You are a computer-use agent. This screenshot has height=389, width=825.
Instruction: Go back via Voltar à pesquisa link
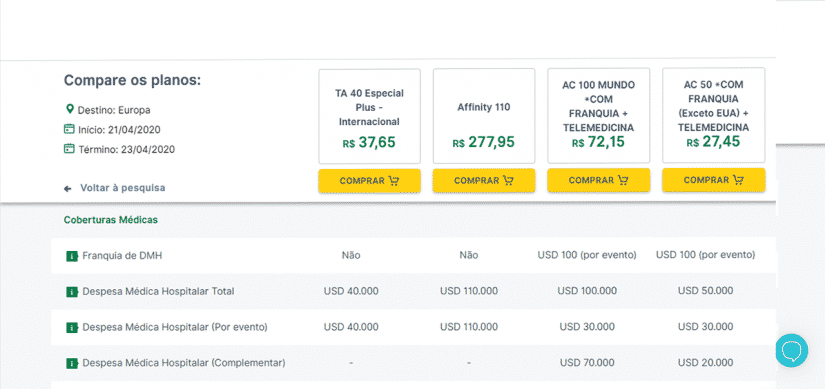click(123, 187)
